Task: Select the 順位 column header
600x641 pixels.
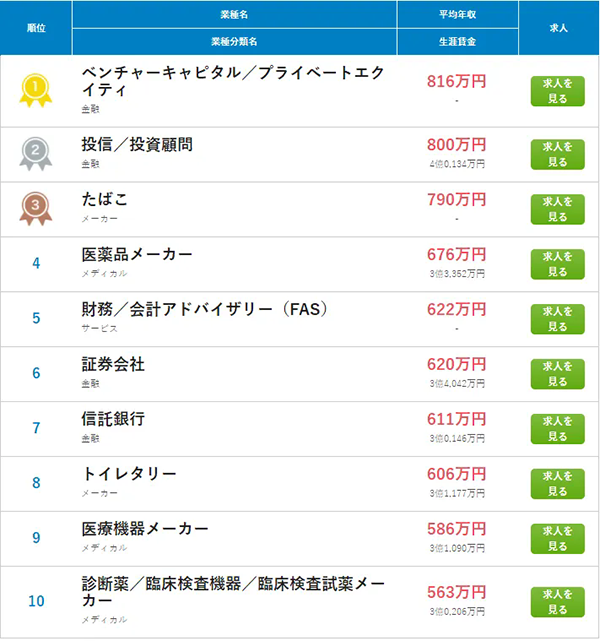Action: pos(36,28)
